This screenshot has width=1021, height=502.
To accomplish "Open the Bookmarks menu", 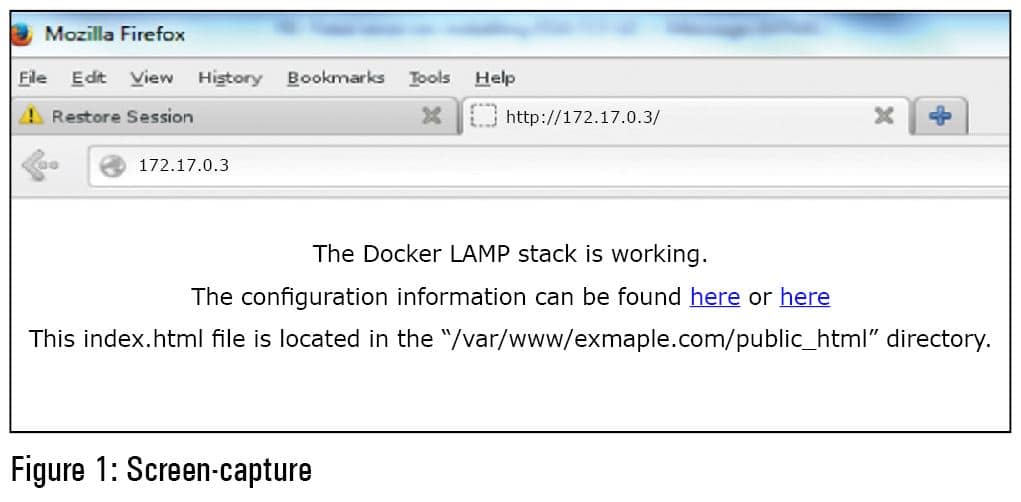I will point(335,77).
